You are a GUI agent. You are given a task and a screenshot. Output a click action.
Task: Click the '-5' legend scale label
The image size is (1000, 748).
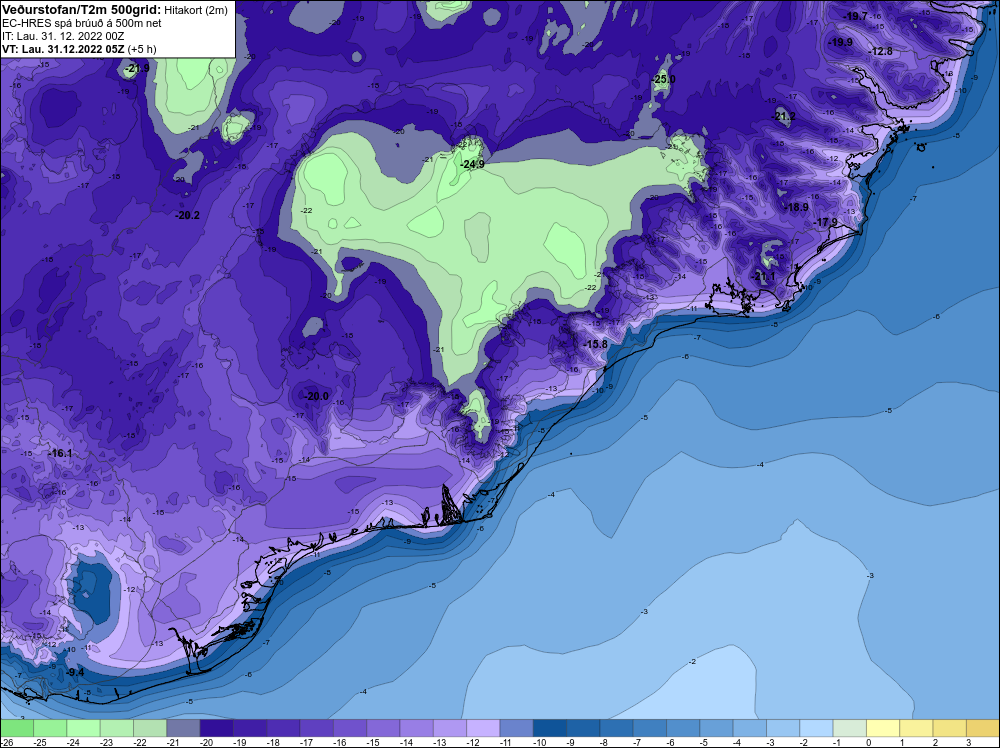[705, 743]
